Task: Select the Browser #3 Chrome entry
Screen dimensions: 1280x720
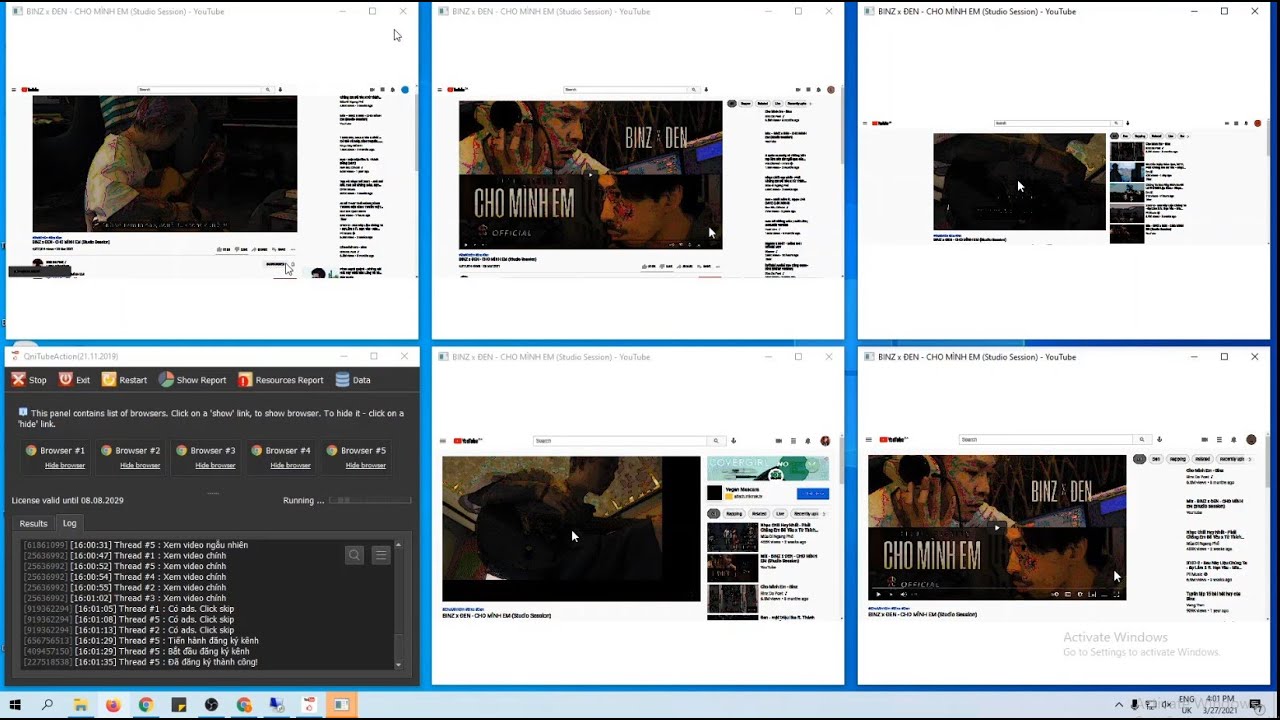Action: pyautogui.click(x=205, y=450)
